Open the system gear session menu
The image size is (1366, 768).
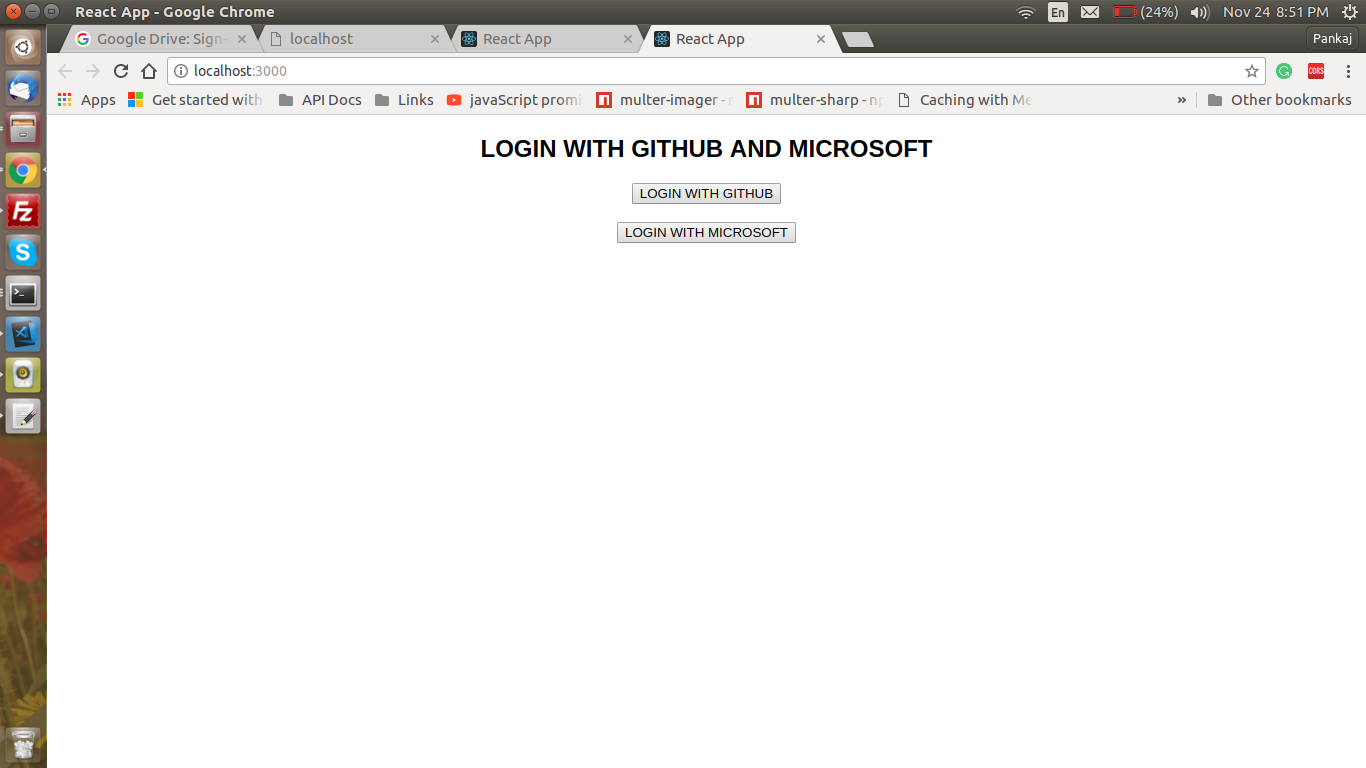(1349, 12)
